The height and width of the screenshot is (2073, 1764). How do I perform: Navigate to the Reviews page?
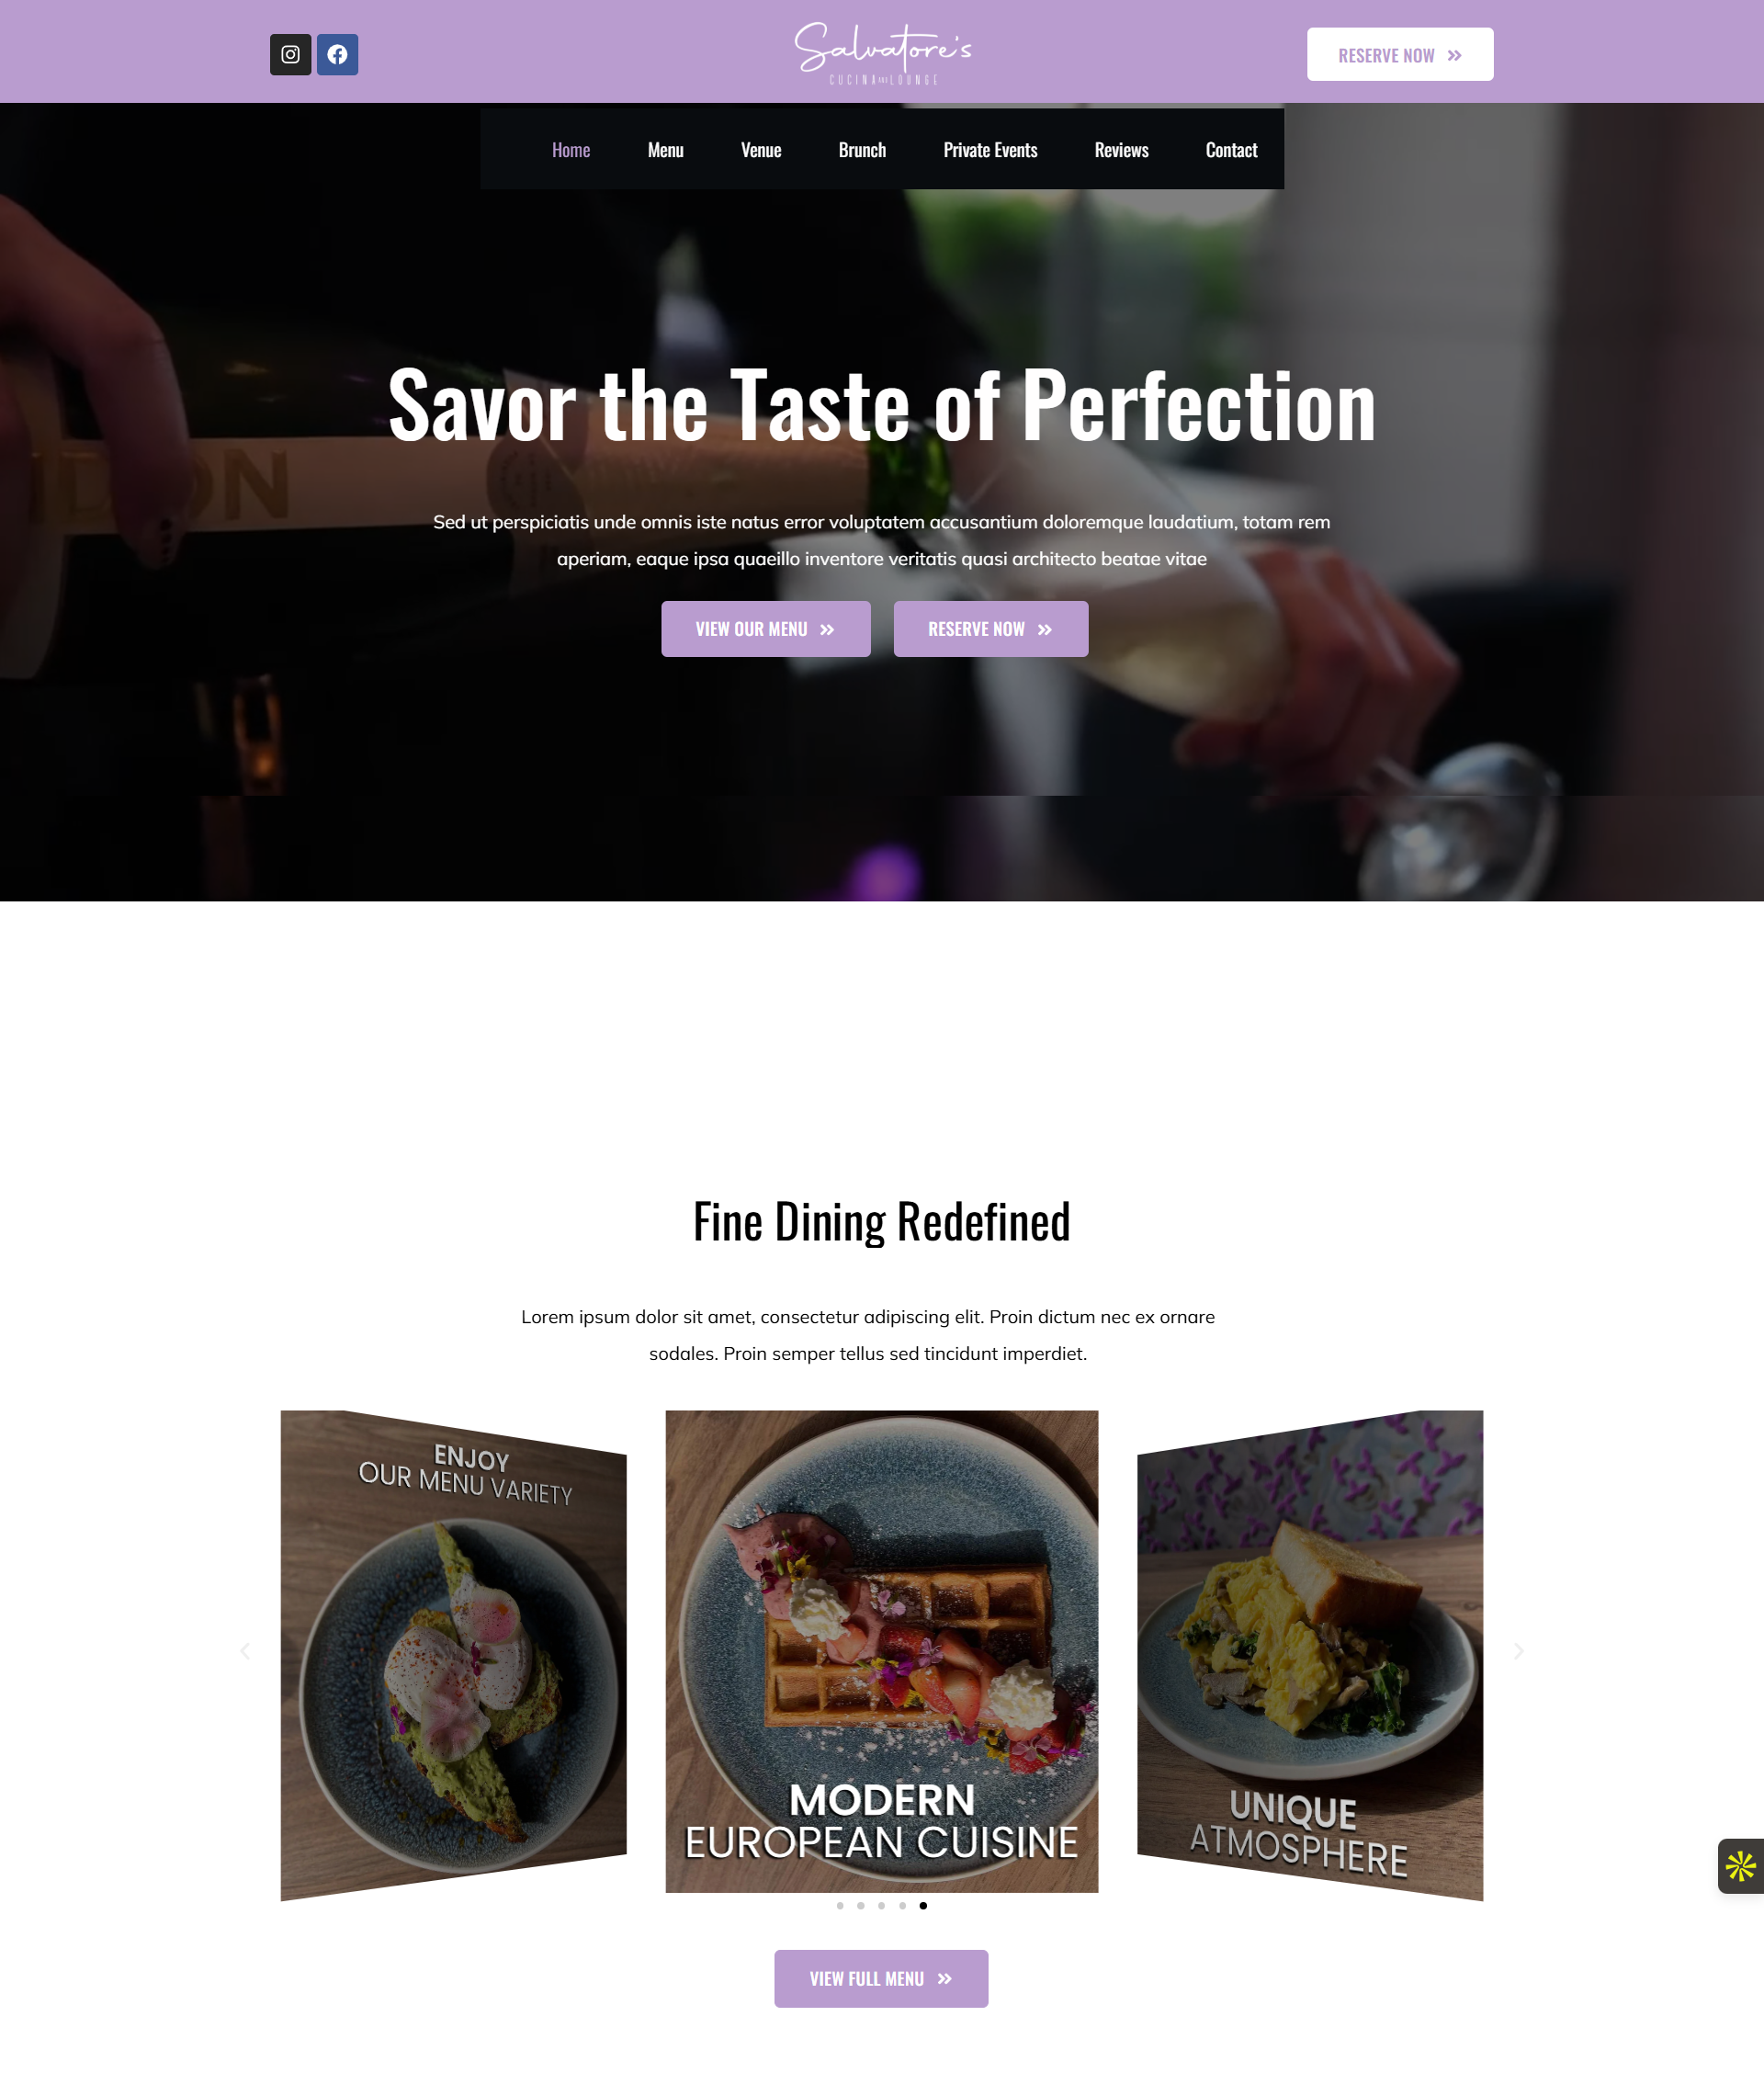pyautogui.click(x=1121, y=150)
